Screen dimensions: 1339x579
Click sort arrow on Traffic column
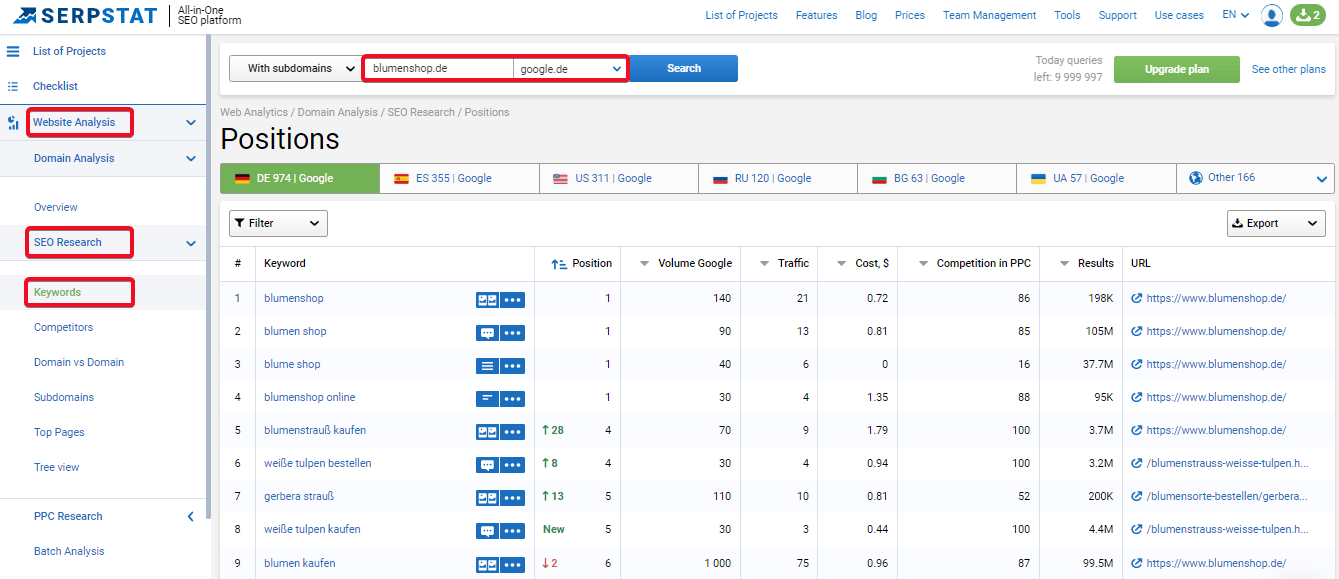(765, 264)
